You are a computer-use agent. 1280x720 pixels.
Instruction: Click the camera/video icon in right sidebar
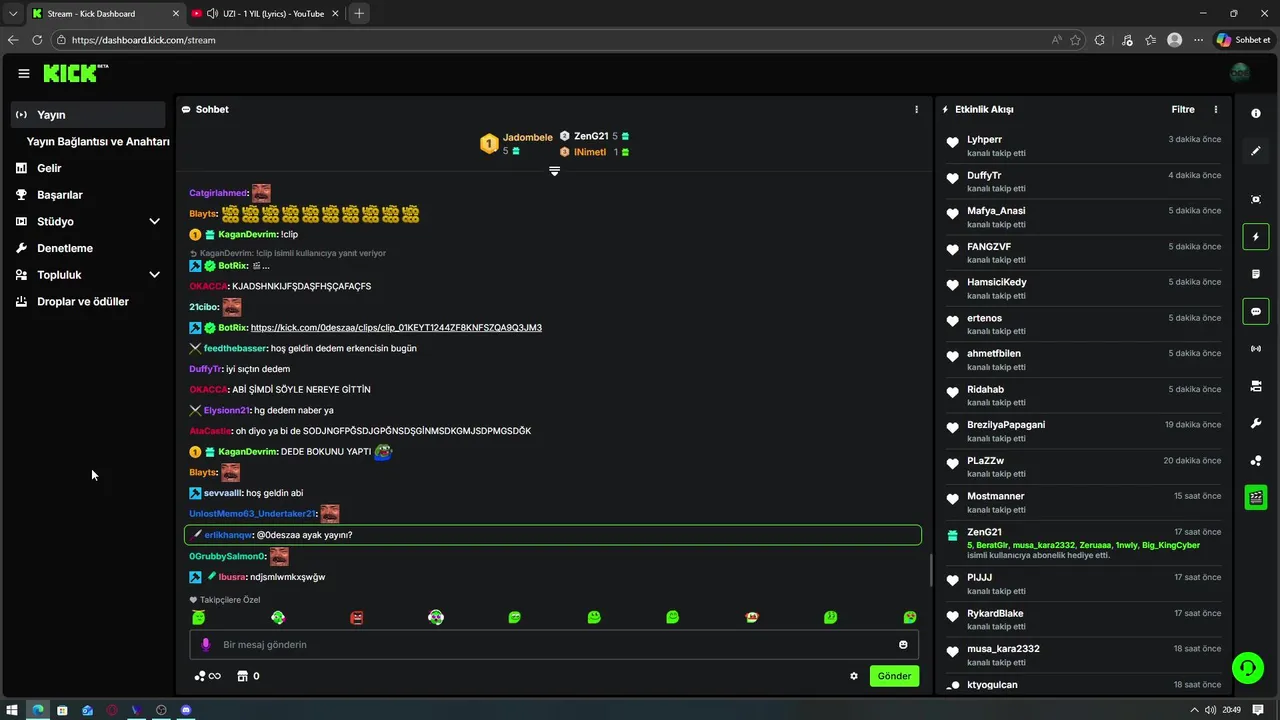click(1256, 386)
